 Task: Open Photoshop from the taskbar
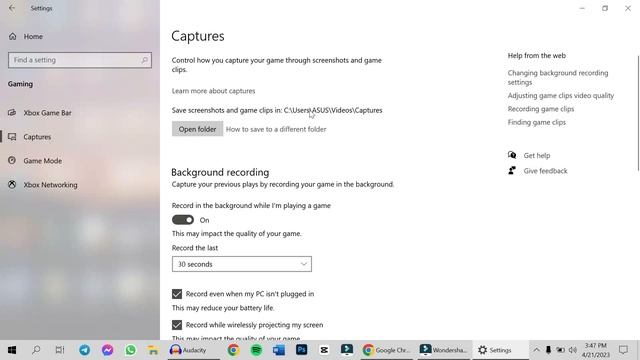pyautogui.click(x=302, y=350)
